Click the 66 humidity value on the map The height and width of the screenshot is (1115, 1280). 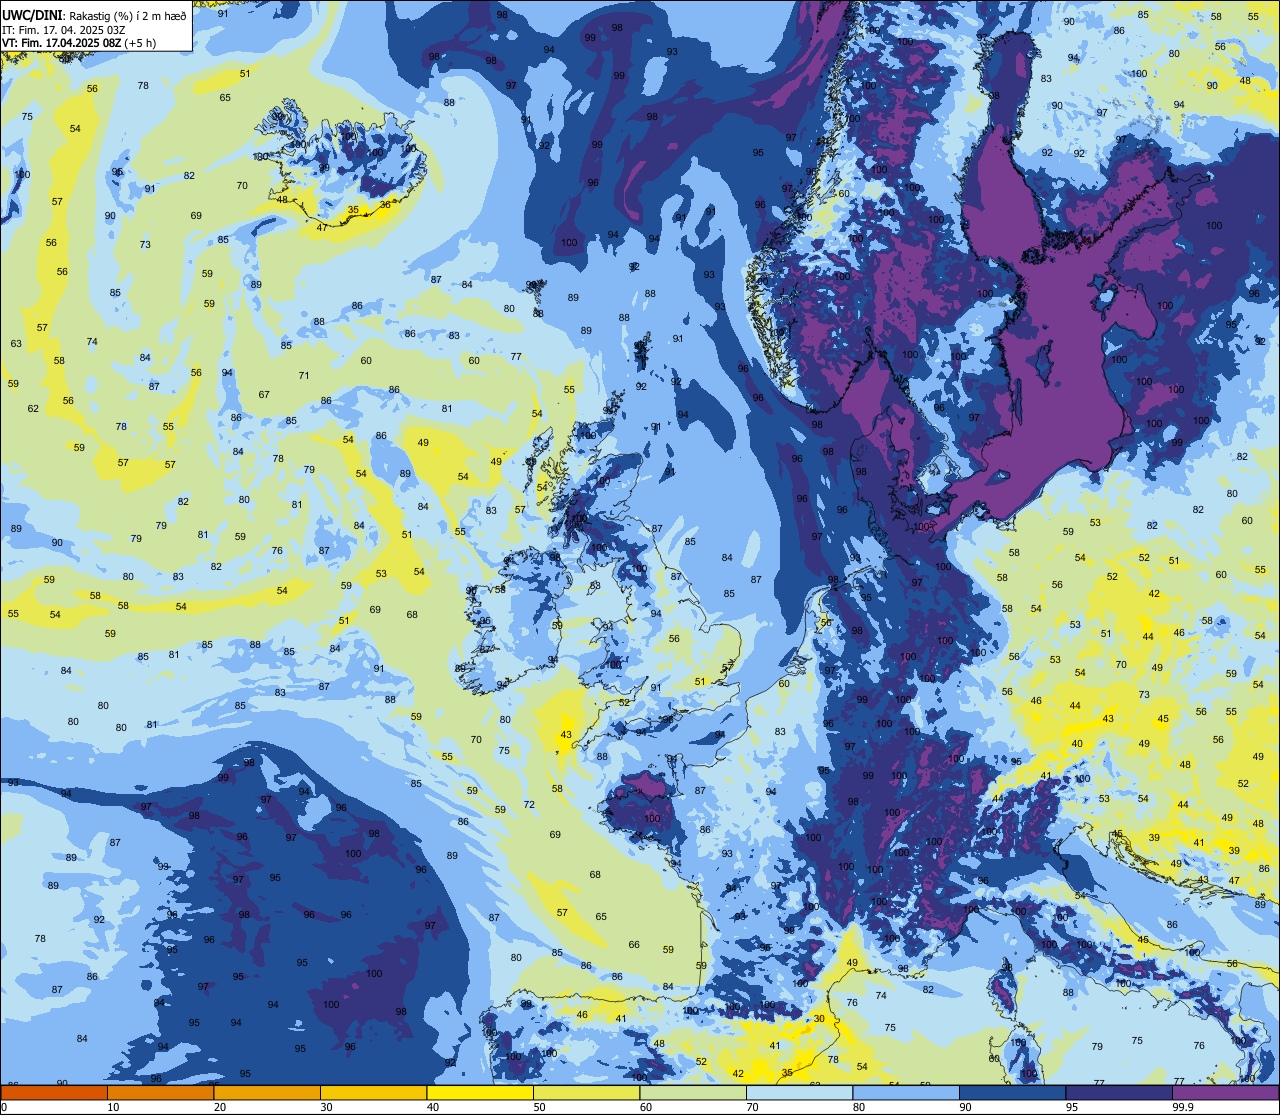[x=634, y=945]
